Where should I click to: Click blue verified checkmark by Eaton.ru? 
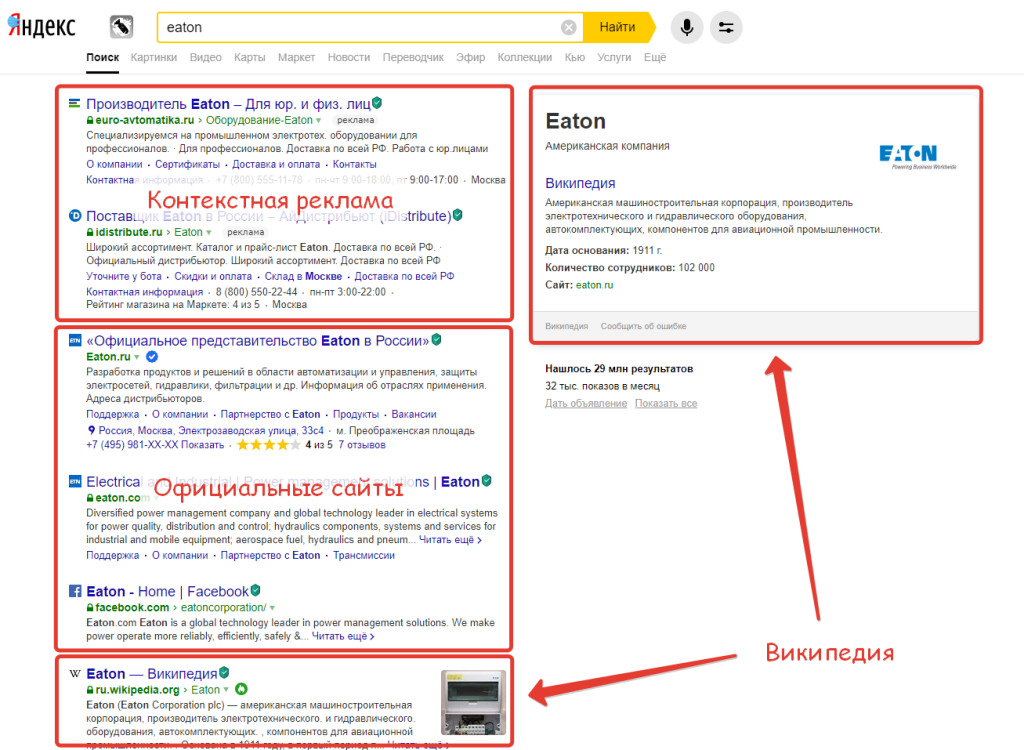tap(152, 357)
